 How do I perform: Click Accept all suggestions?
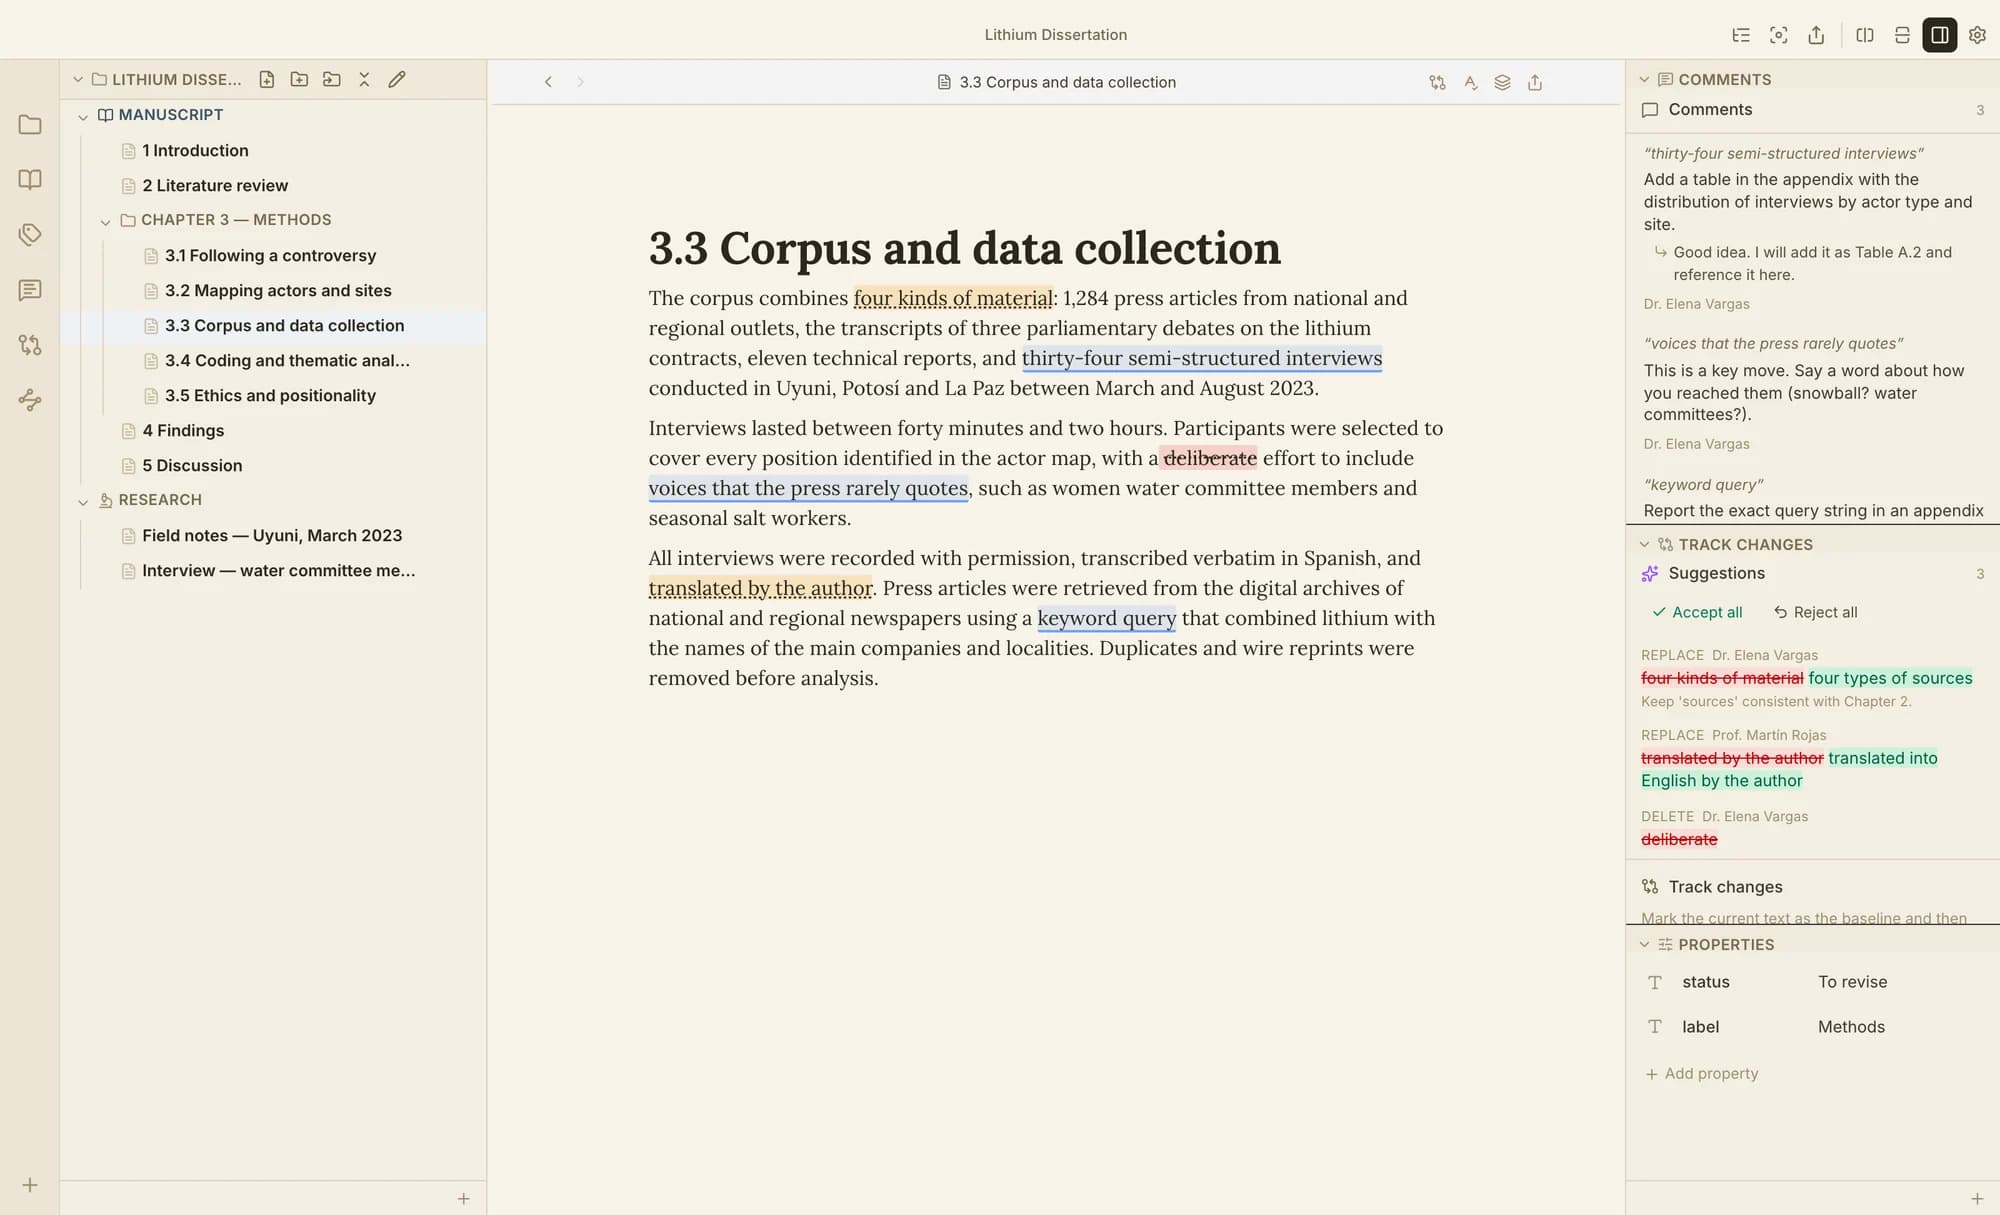(1697, 612)
